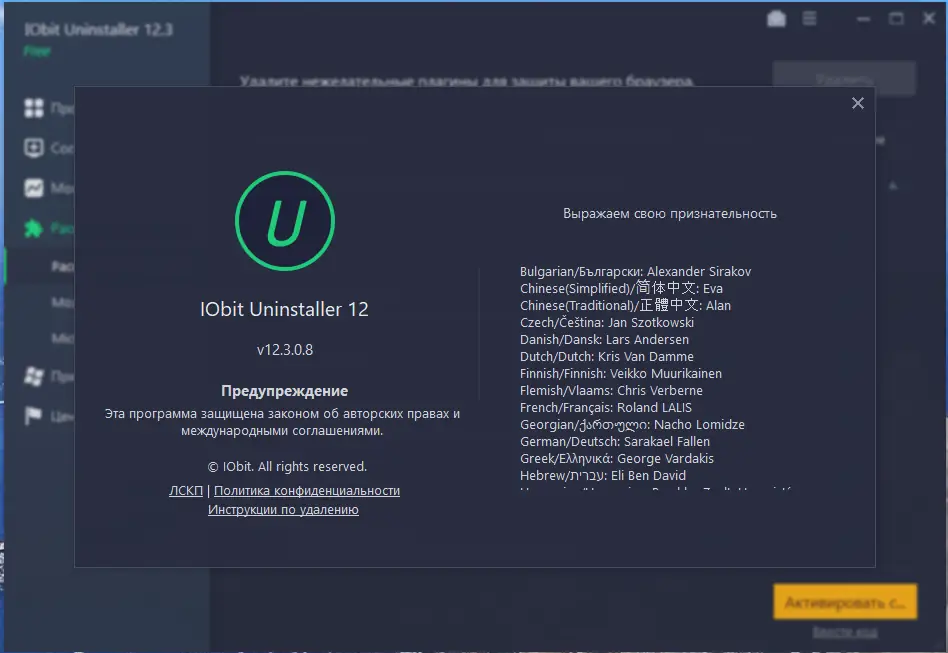Open the Инструкции по удалению link

tap(283, 510)
